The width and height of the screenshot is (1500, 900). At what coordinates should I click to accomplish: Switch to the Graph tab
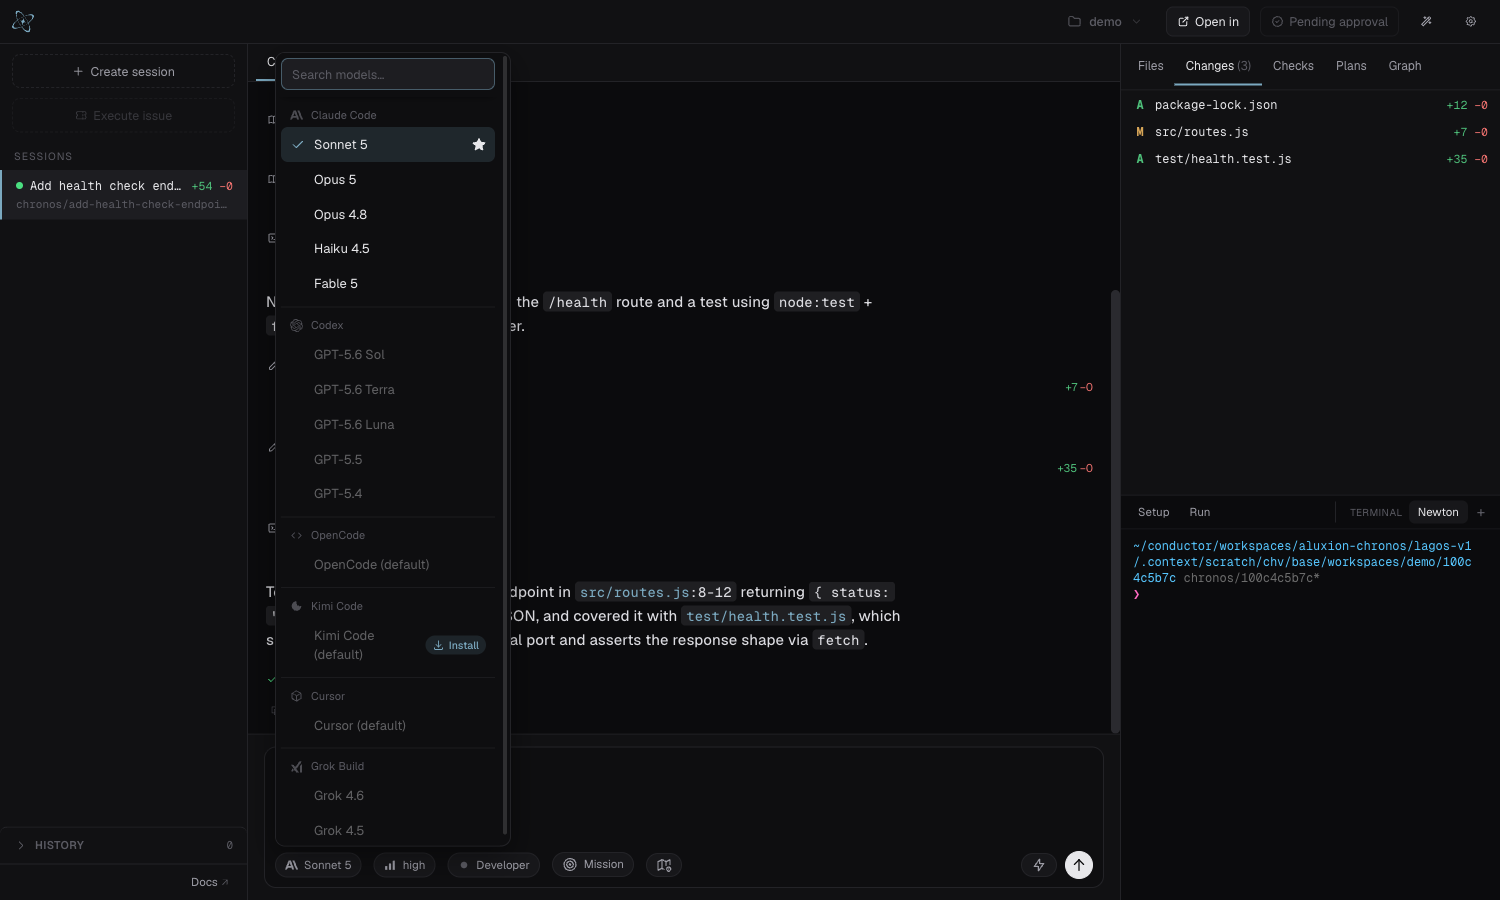click(x=1405, y=66)
